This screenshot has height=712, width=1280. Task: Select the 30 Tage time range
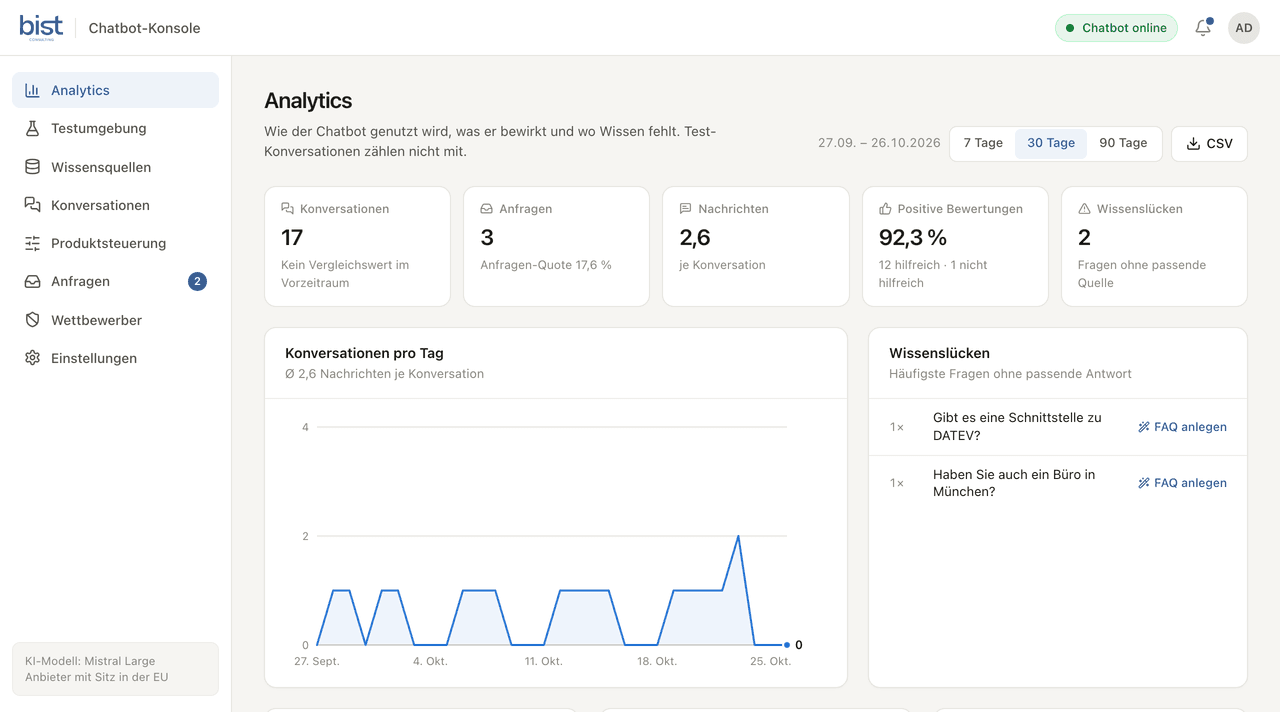pyautogui.click(x=1051, y=143)
